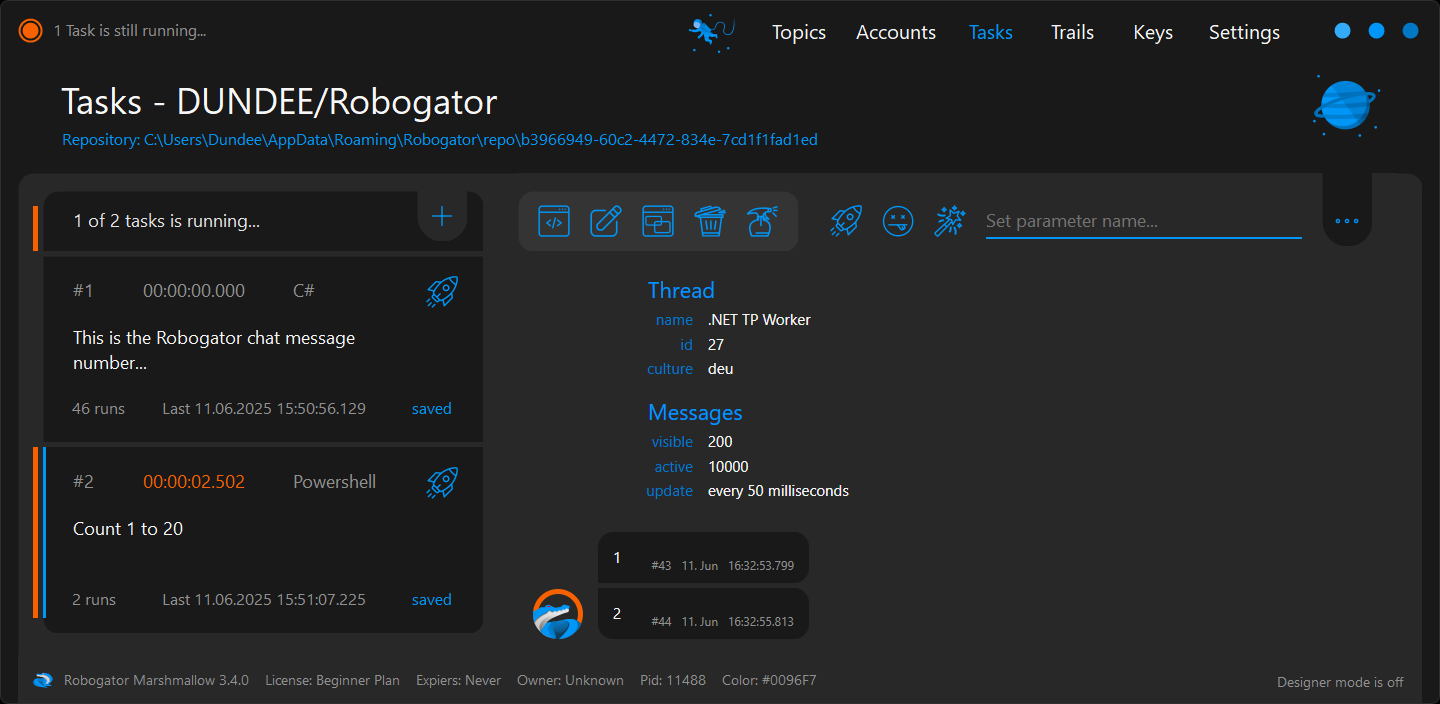The width and height of the screenshot is (1440, 704).
Task: Click the Set parameter name field
Action: coord(1143,221)
